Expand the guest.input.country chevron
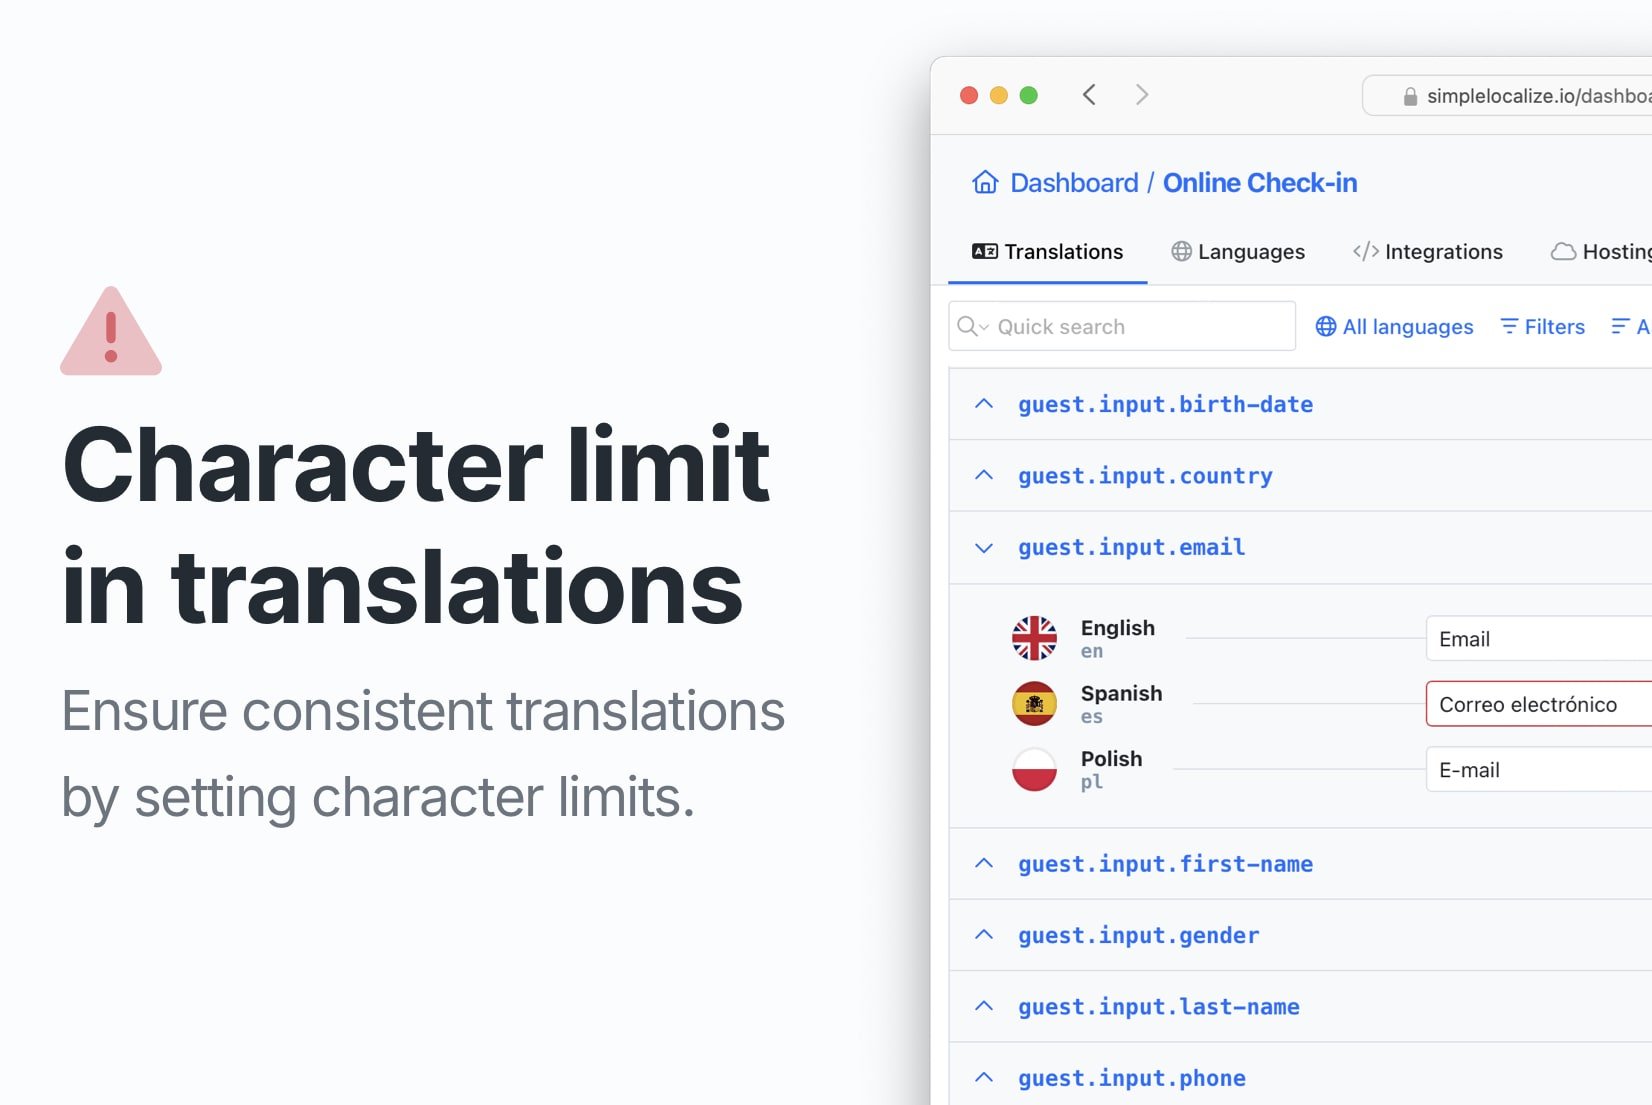 (x=984, y=475)
